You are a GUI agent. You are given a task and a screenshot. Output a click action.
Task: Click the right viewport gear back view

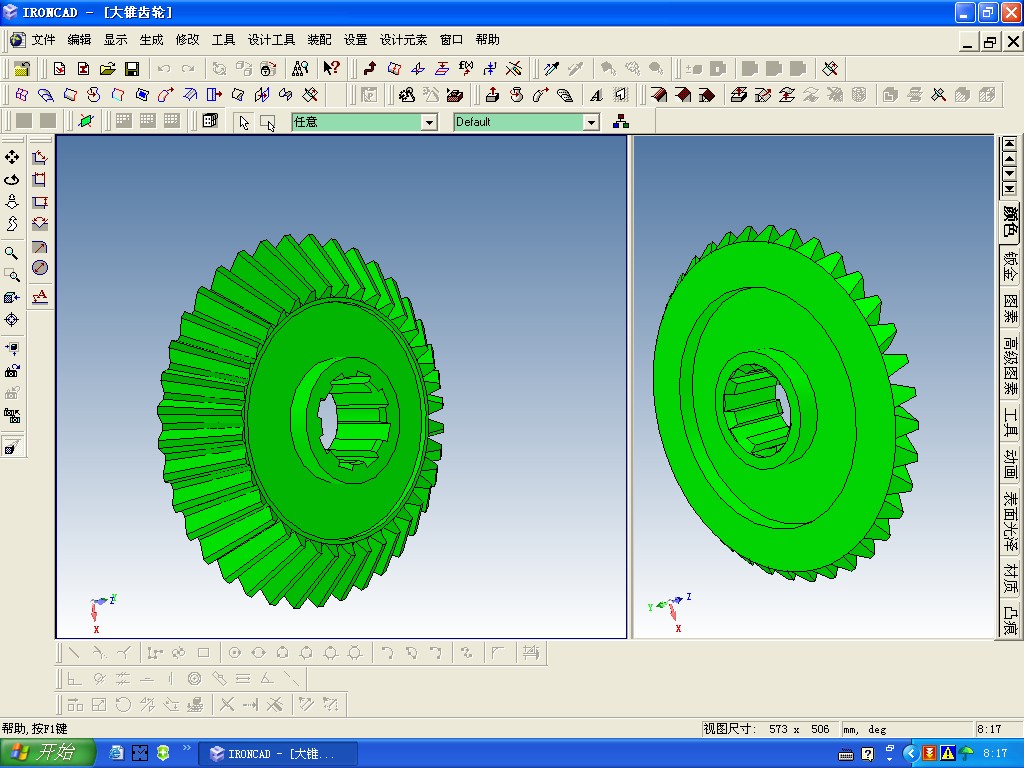click(786, 403)
